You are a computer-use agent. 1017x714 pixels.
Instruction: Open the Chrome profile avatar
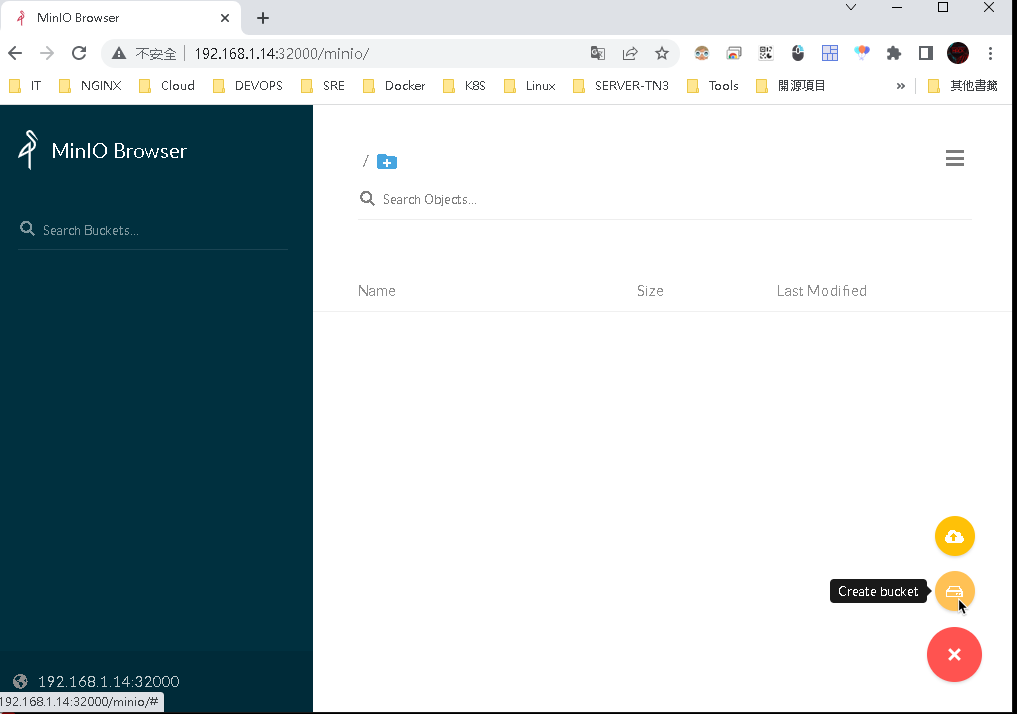point(958,53)
